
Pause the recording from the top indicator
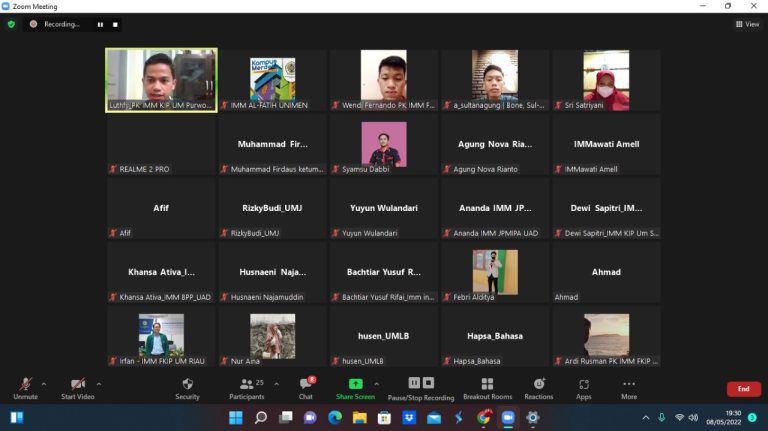pyautogui.click(x=99, y=24)
